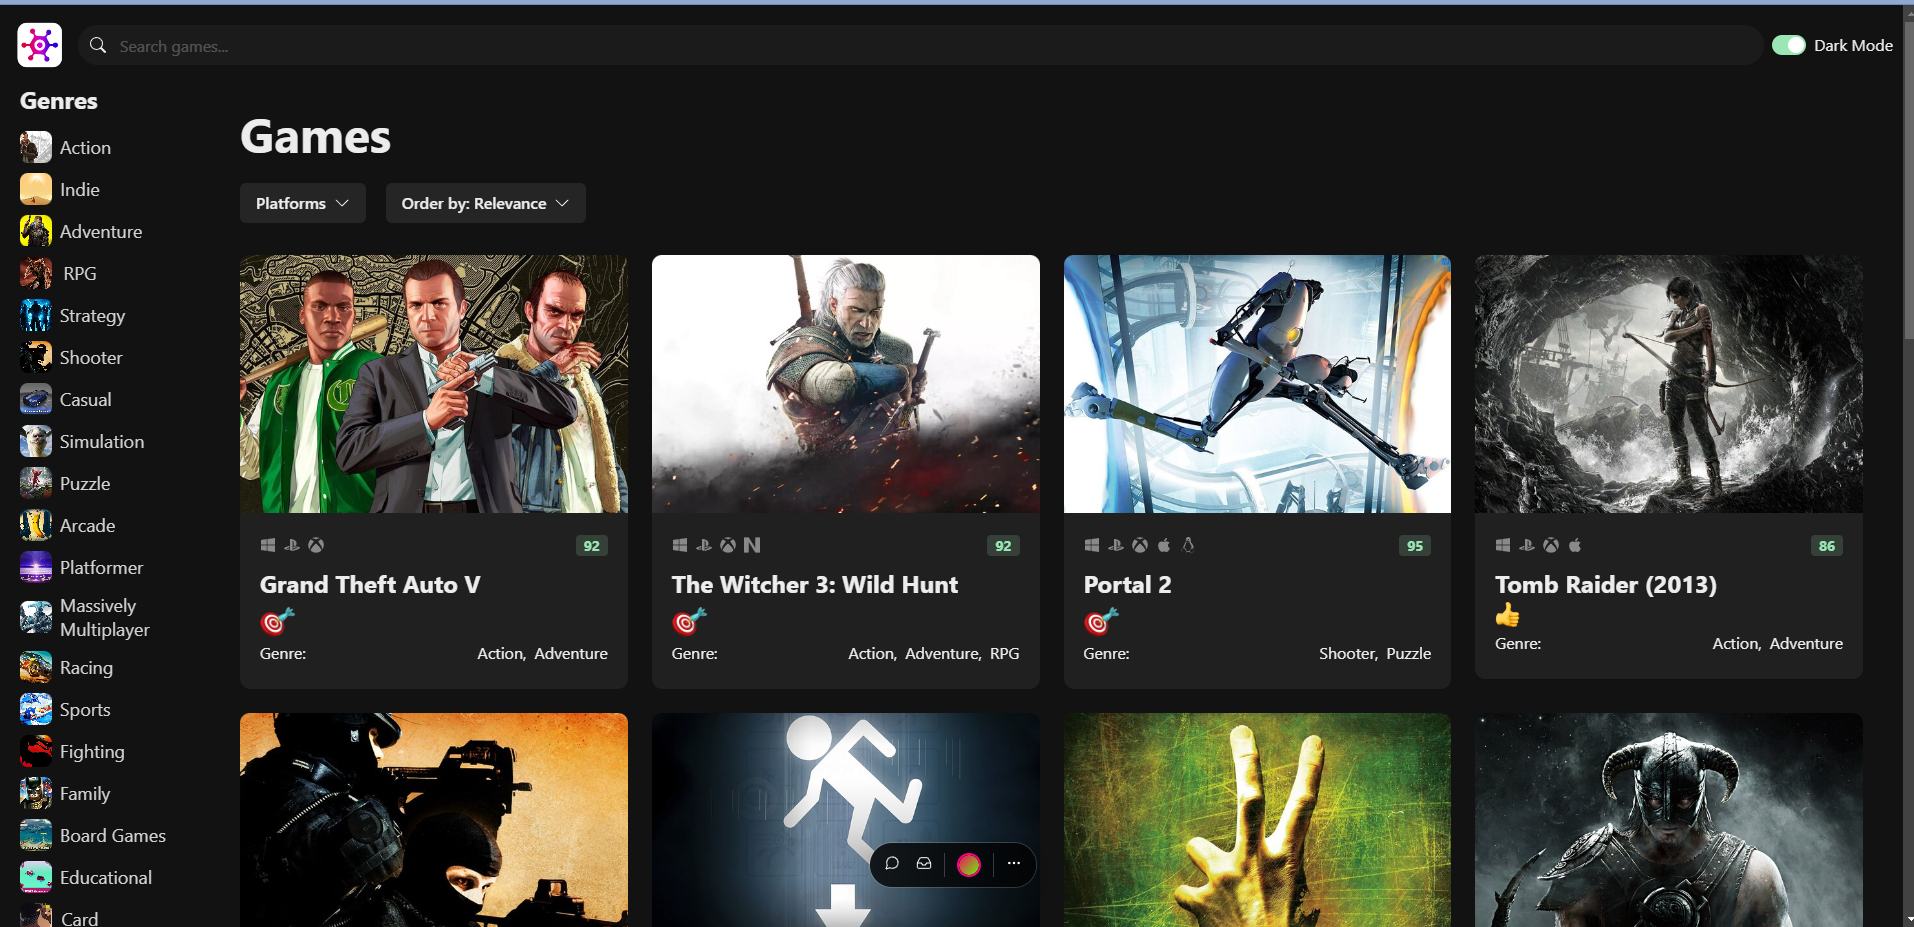Open the three-dot menu on the Portal card

[1014, 864]
